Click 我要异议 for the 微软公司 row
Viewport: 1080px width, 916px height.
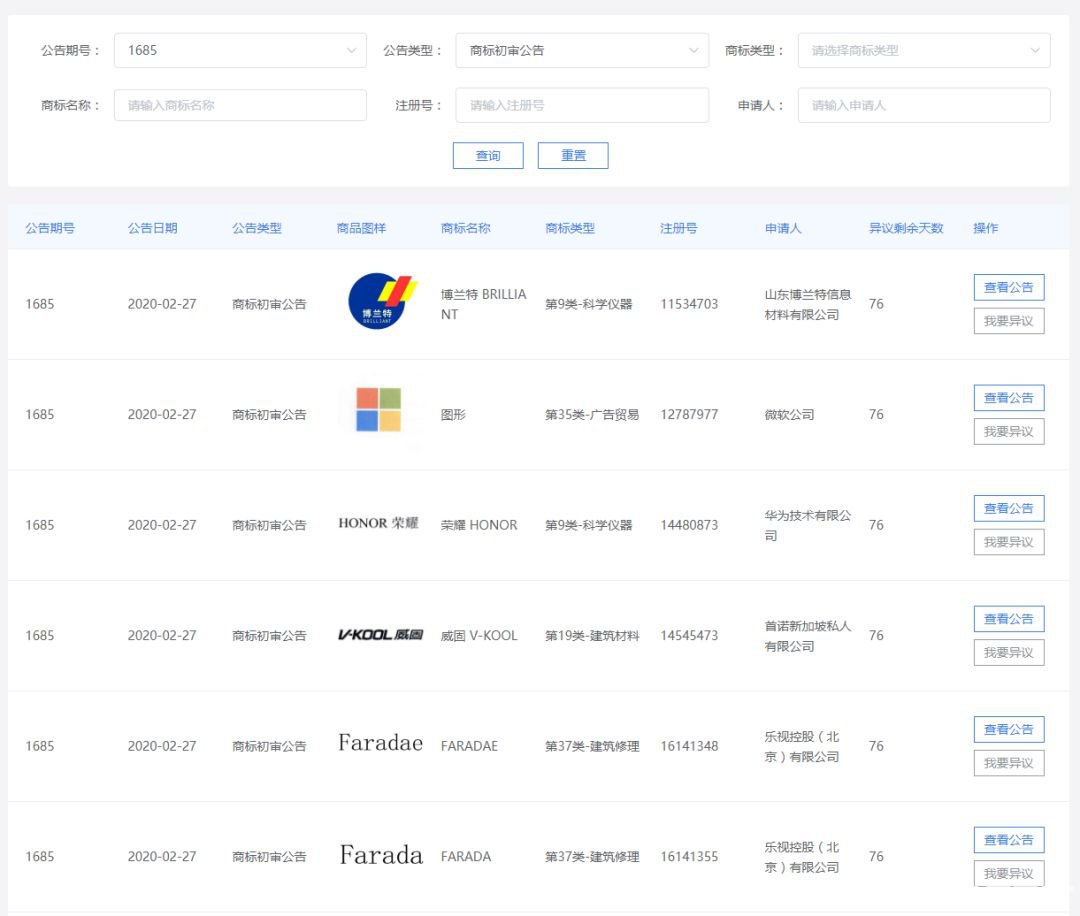pyautogui.click(x=1008, y=432)
